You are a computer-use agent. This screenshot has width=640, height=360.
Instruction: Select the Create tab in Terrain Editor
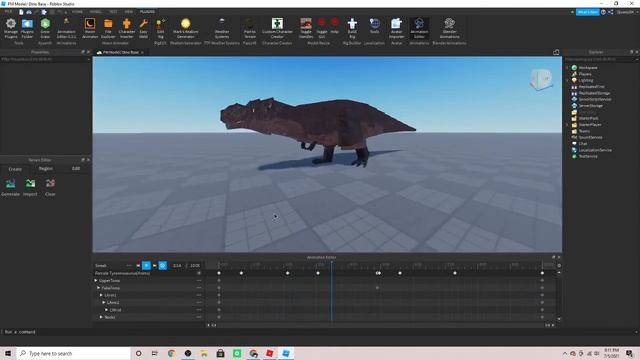(15, 169)
